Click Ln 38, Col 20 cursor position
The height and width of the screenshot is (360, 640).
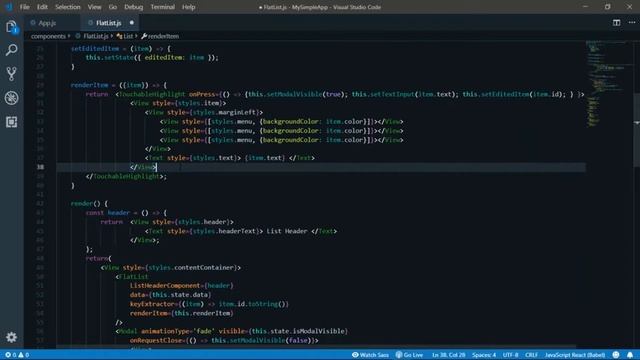click(x=449, y=355)
